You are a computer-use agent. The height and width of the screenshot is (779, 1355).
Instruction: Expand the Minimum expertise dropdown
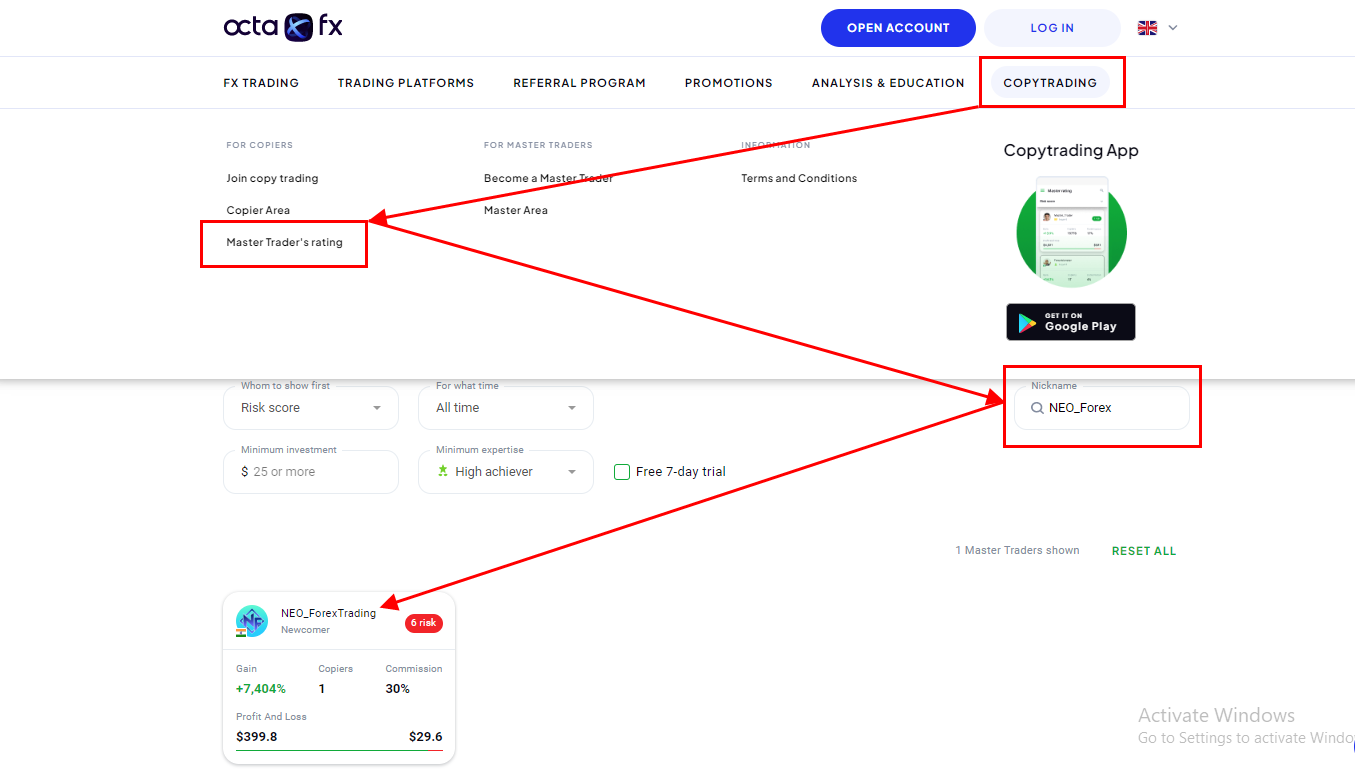coord(572,472)
